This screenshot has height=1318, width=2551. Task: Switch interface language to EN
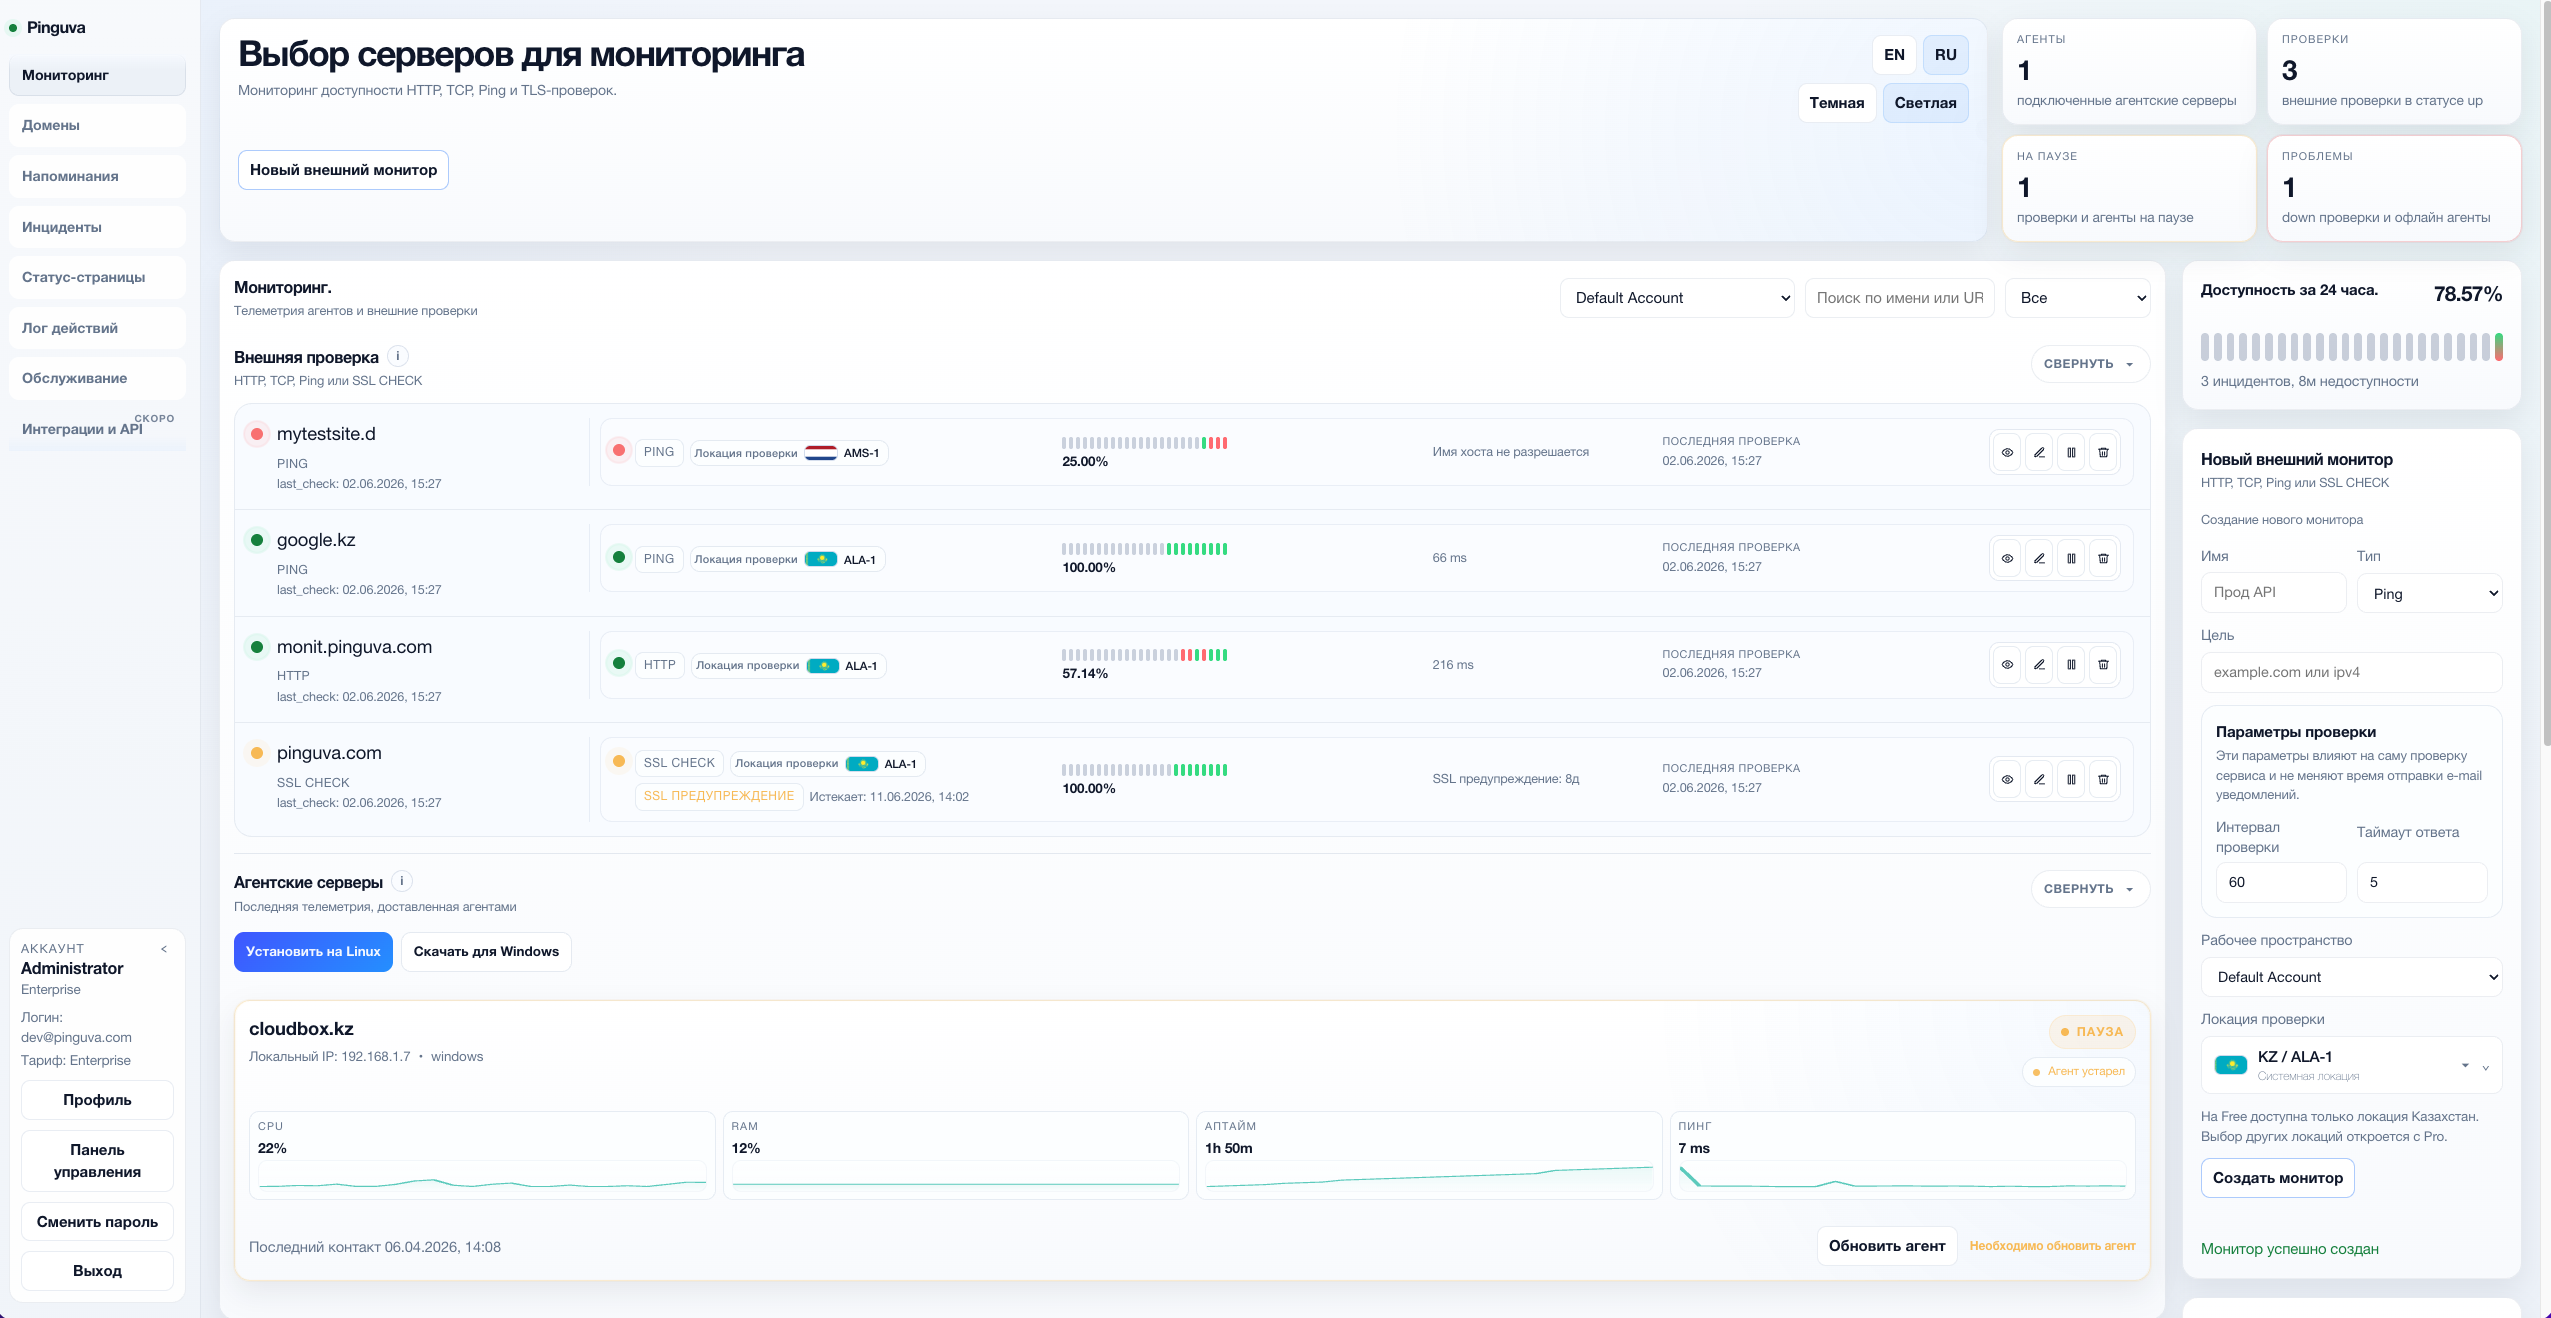[1894, 55]
